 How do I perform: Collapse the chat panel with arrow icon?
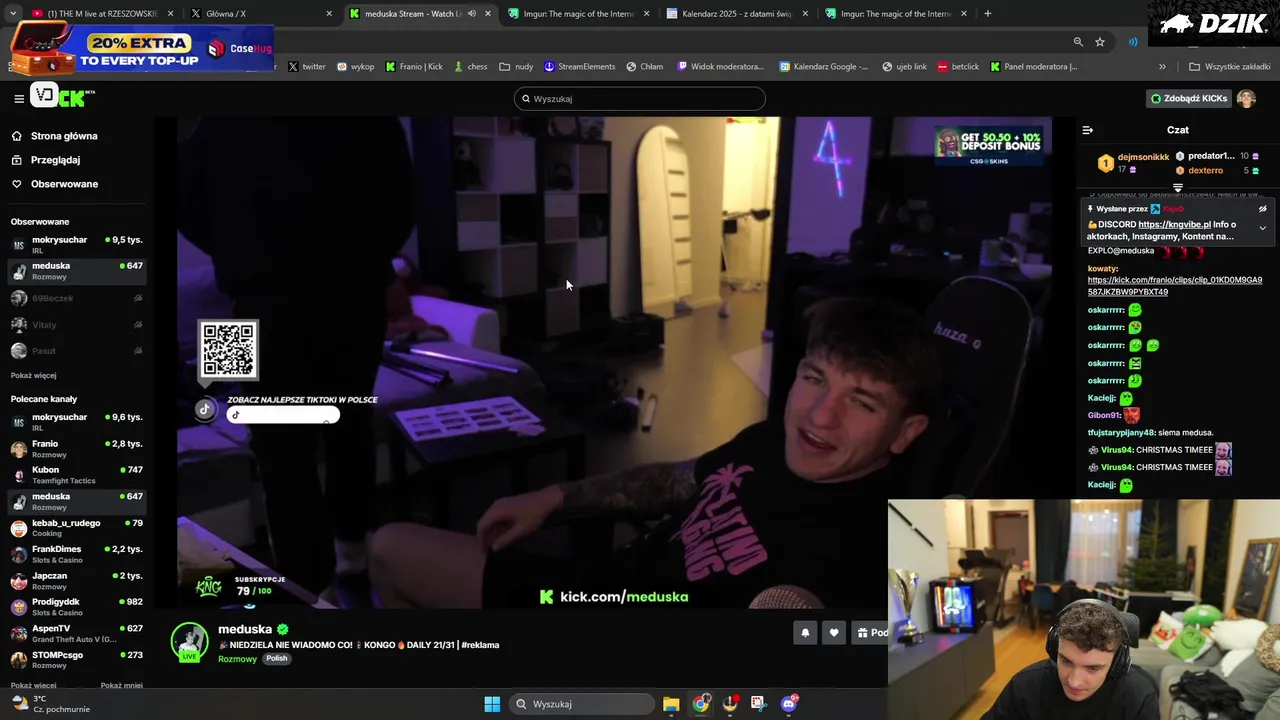coord(1088,130)
